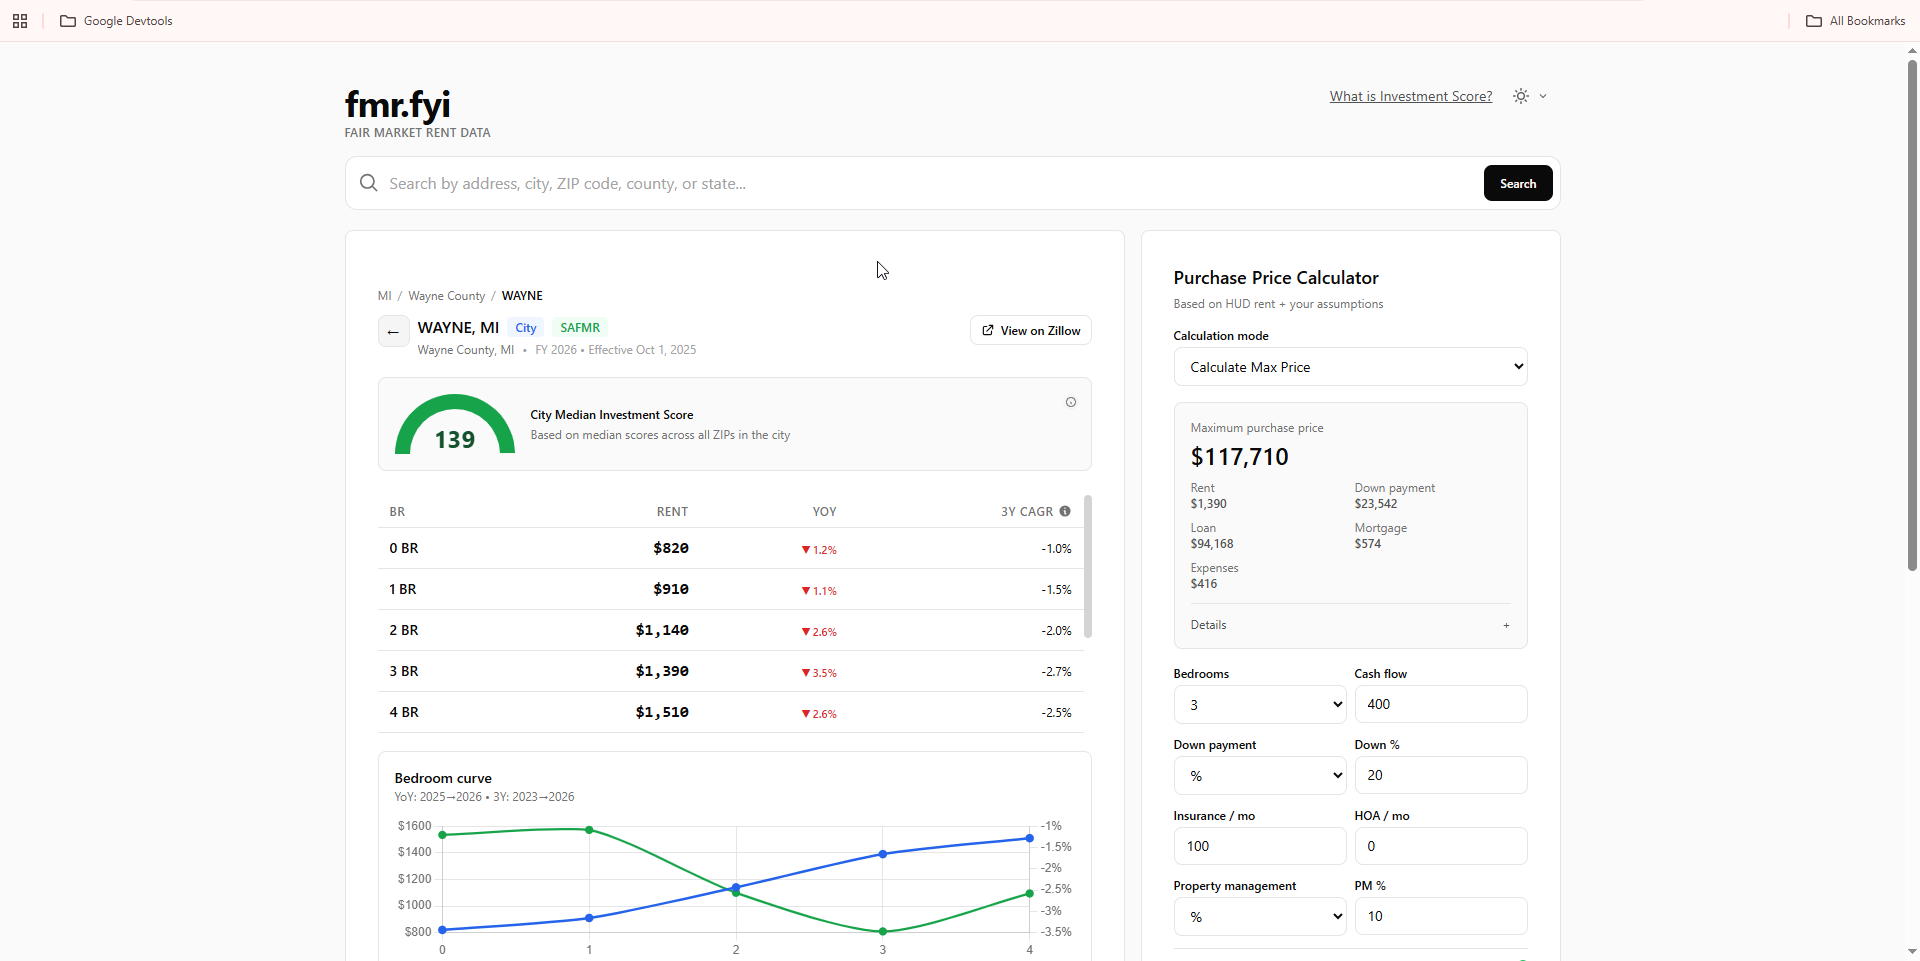The width and height of the screenshot is (1920, 961).
Task: Open the Down payment type dropdown
Action: [x=1260, y=775]
